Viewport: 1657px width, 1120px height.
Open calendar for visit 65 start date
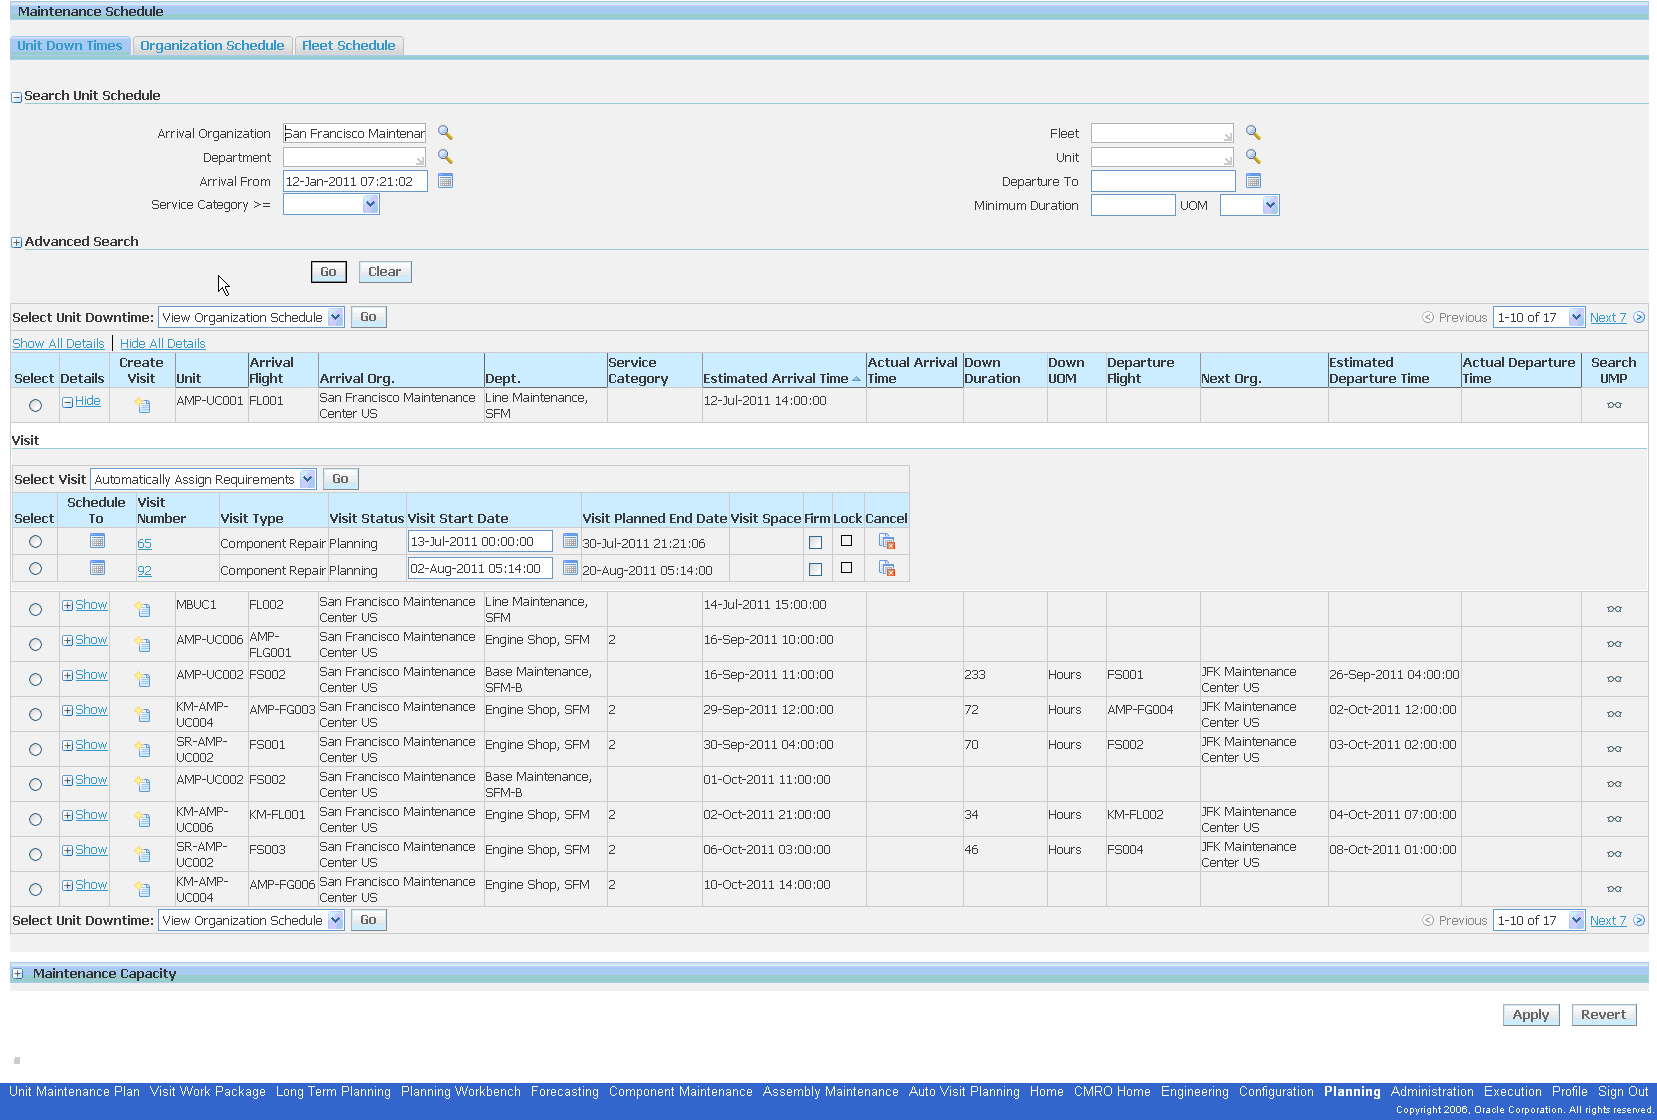coord(570,541)
